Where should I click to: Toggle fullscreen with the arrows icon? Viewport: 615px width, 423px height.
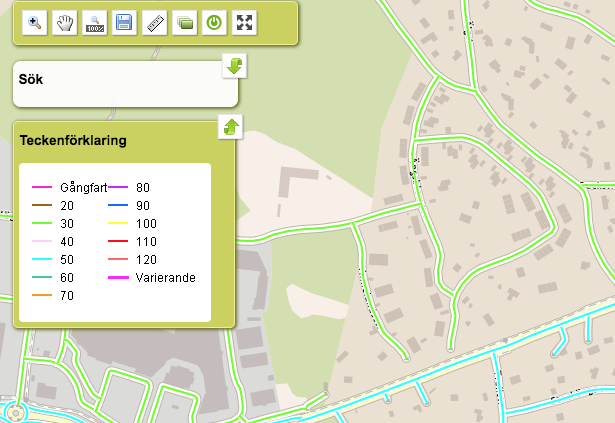[244, 23]
